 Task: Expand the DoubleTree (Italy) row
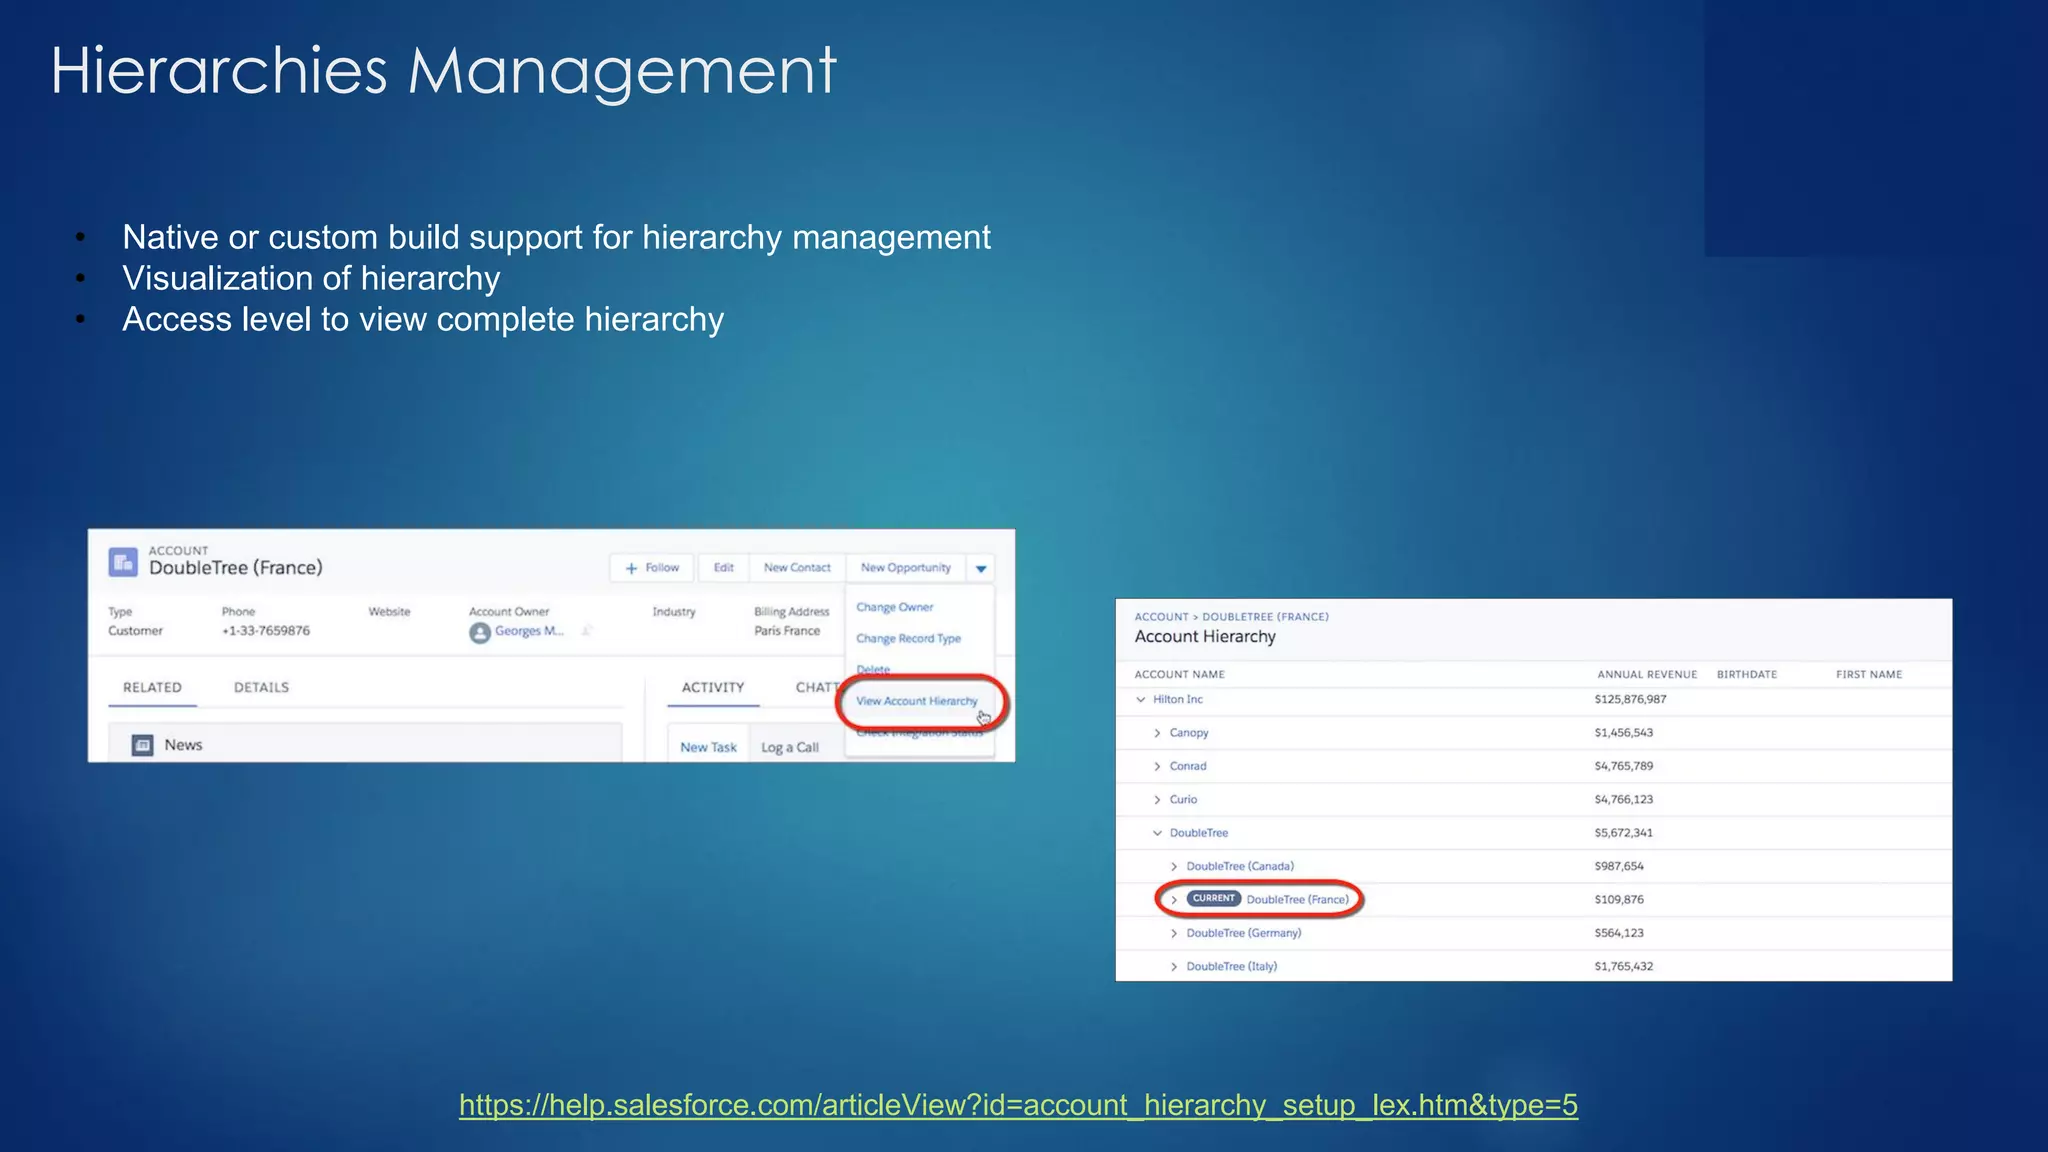(1174, 966)
